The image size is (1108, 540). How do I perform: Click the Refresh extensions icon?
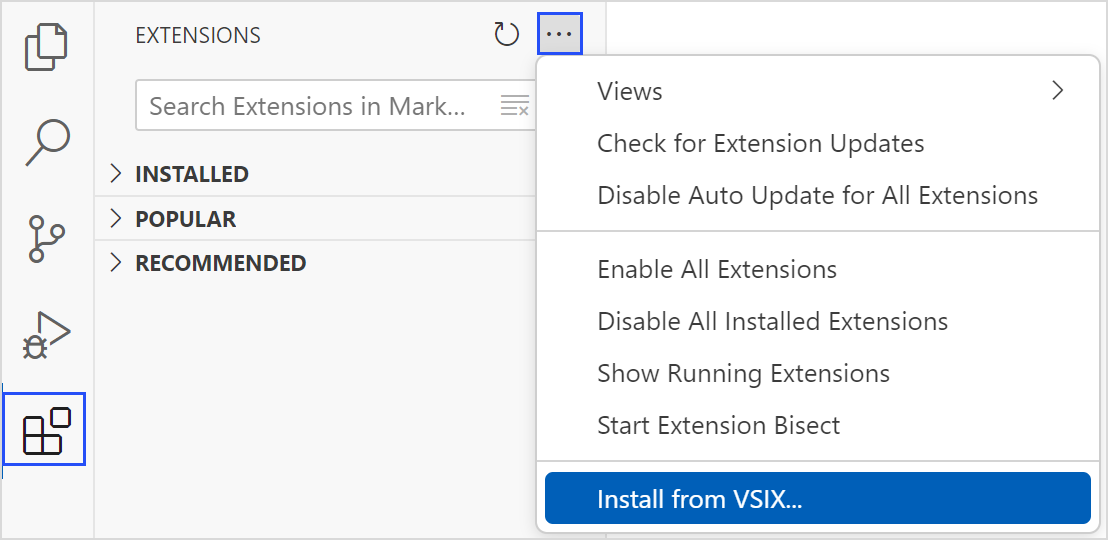pyautogui.click(x=507, y=35)
